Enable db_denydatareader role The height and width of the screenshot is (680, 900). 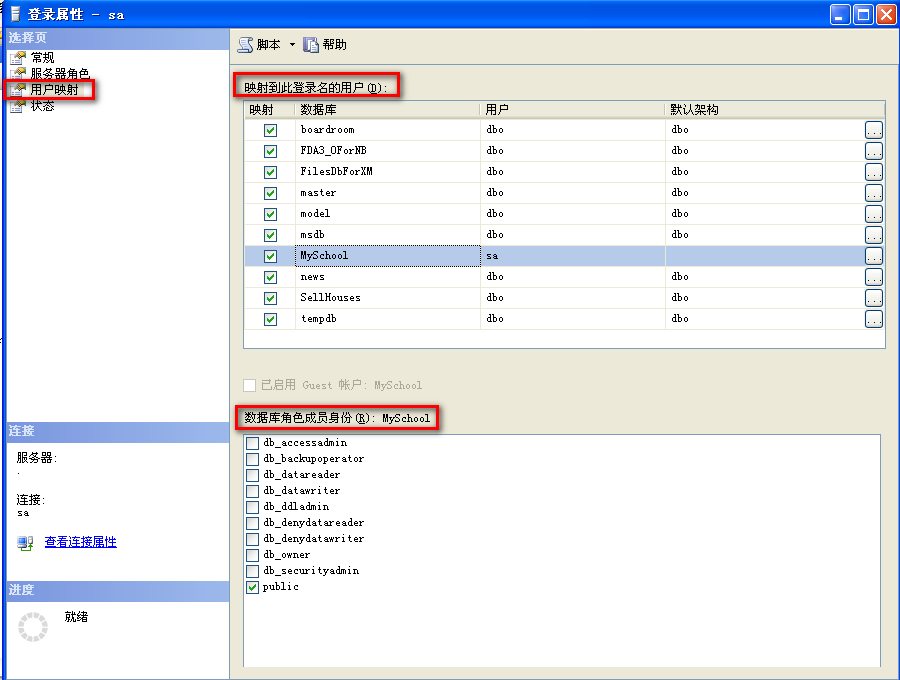(x=252, y=523)
